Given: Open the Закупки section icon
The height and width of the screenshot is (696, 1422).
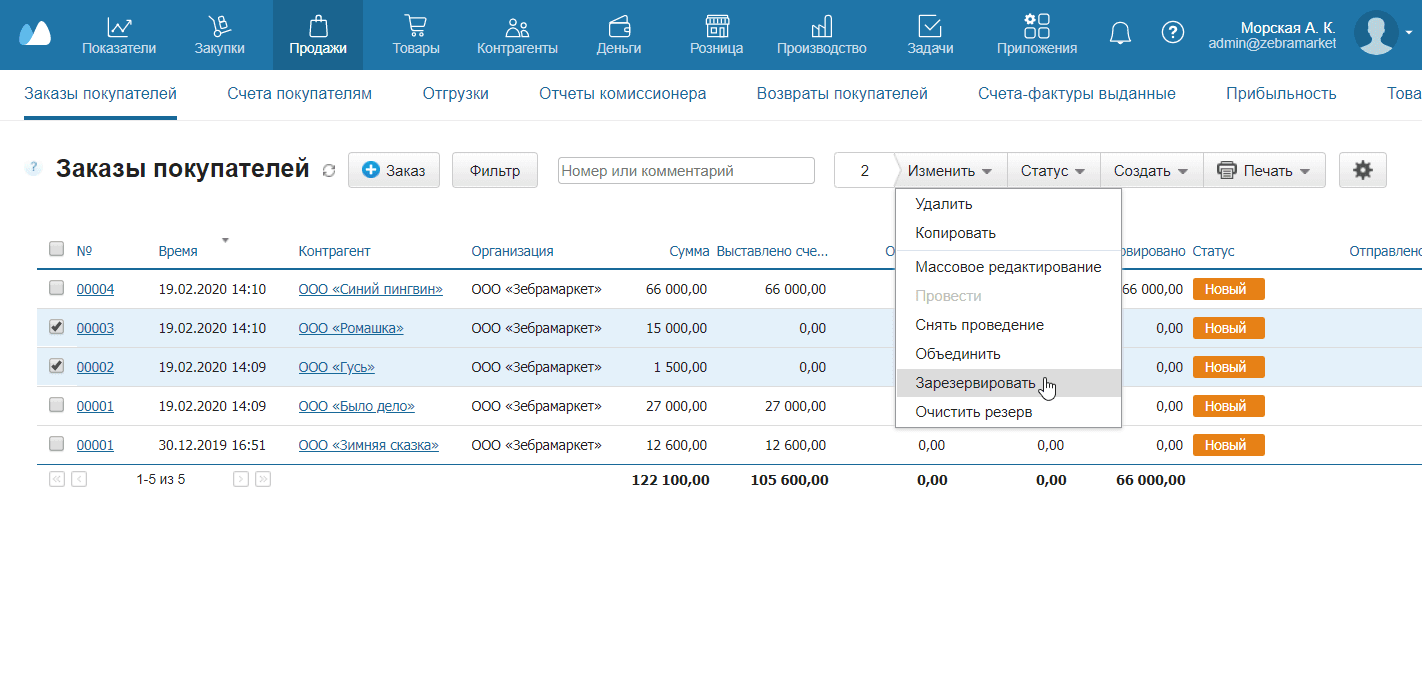Looking at the screenshot, I should [x=219, y=26].
